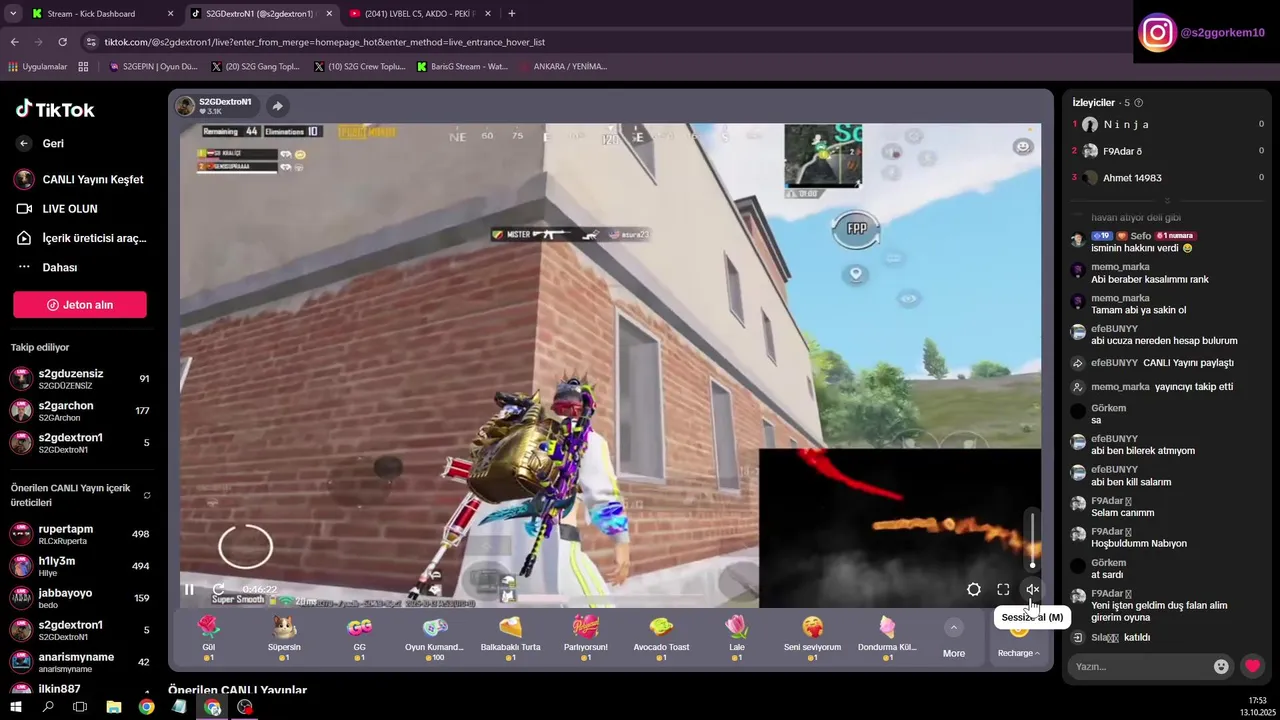The height and width of the screenshot is (720, 1280).
Task: Open followed channel s2garchon
Action: tap(80, 411)
